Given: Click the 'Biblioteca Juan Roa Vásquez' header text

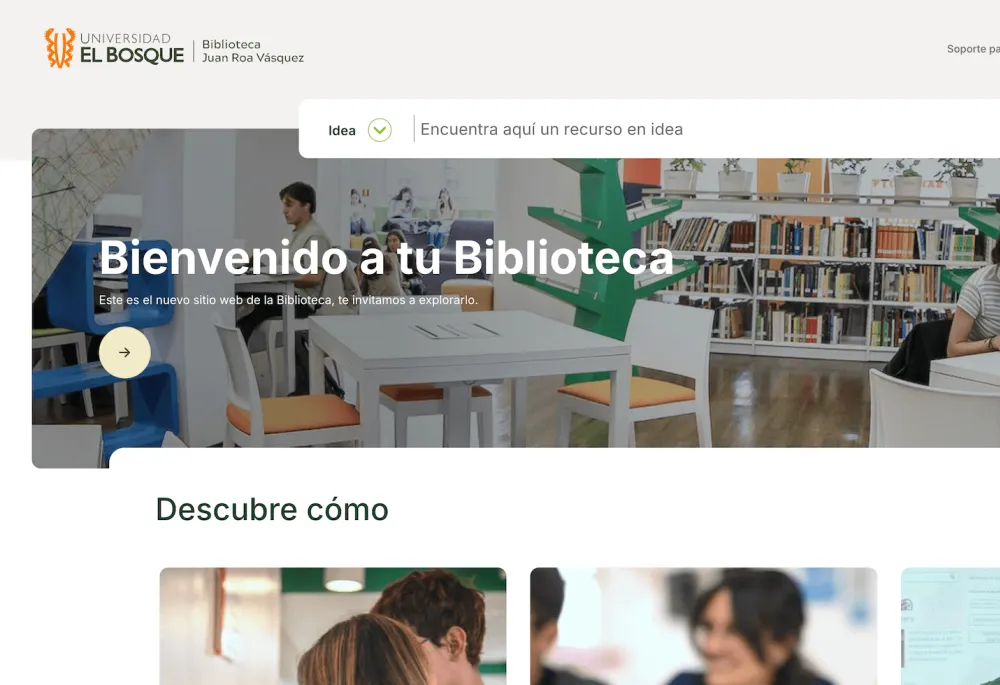Looking at the screenshot, I should 253,51.
